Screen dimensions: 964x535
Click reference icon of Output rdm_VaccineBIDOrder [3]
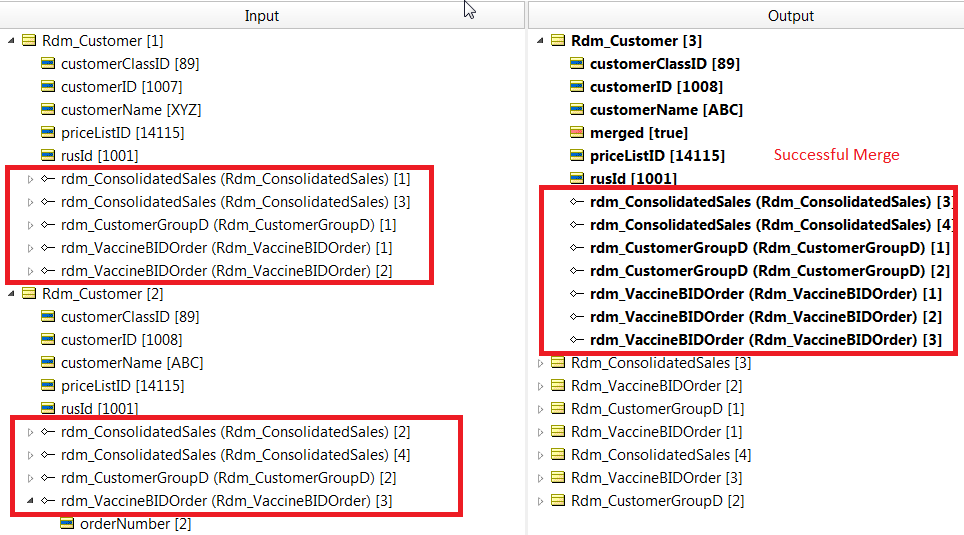[577, 339]
